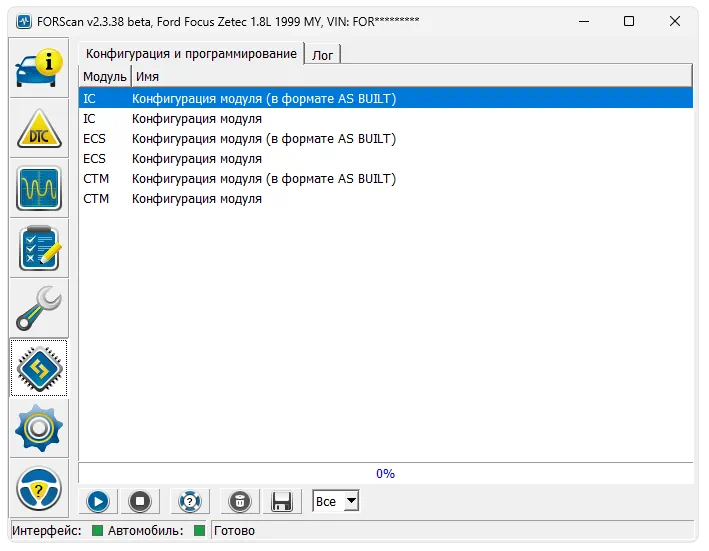709x551 pixels.
Task: Sort by the 'Модуль' column header
Action: click(104, 76)
